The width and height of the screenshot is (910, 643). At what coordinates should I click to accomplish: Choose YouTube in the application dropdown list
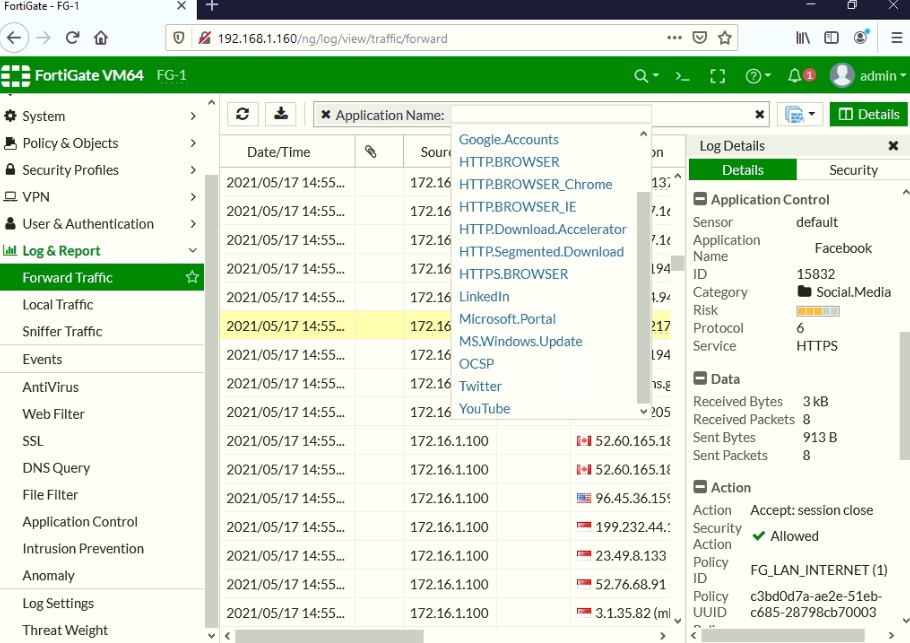(484, 408)
